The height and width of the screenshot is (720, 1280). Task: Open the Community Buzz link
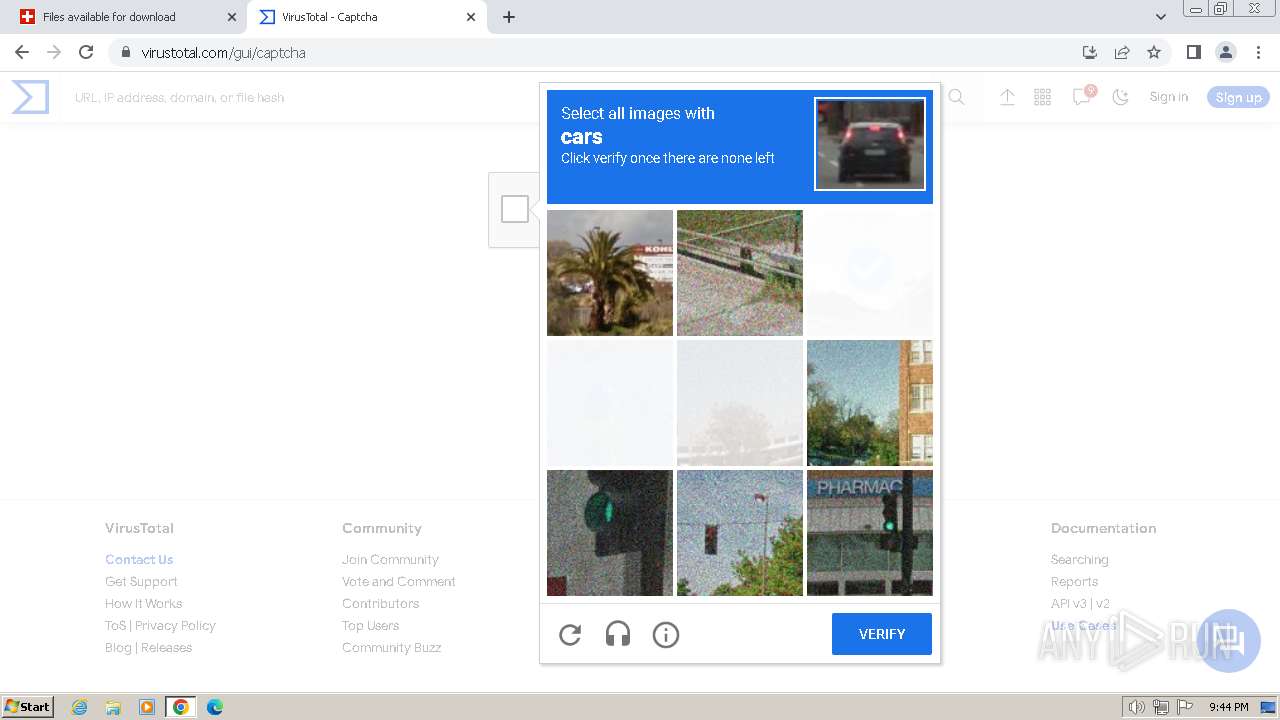coord(392,647)
